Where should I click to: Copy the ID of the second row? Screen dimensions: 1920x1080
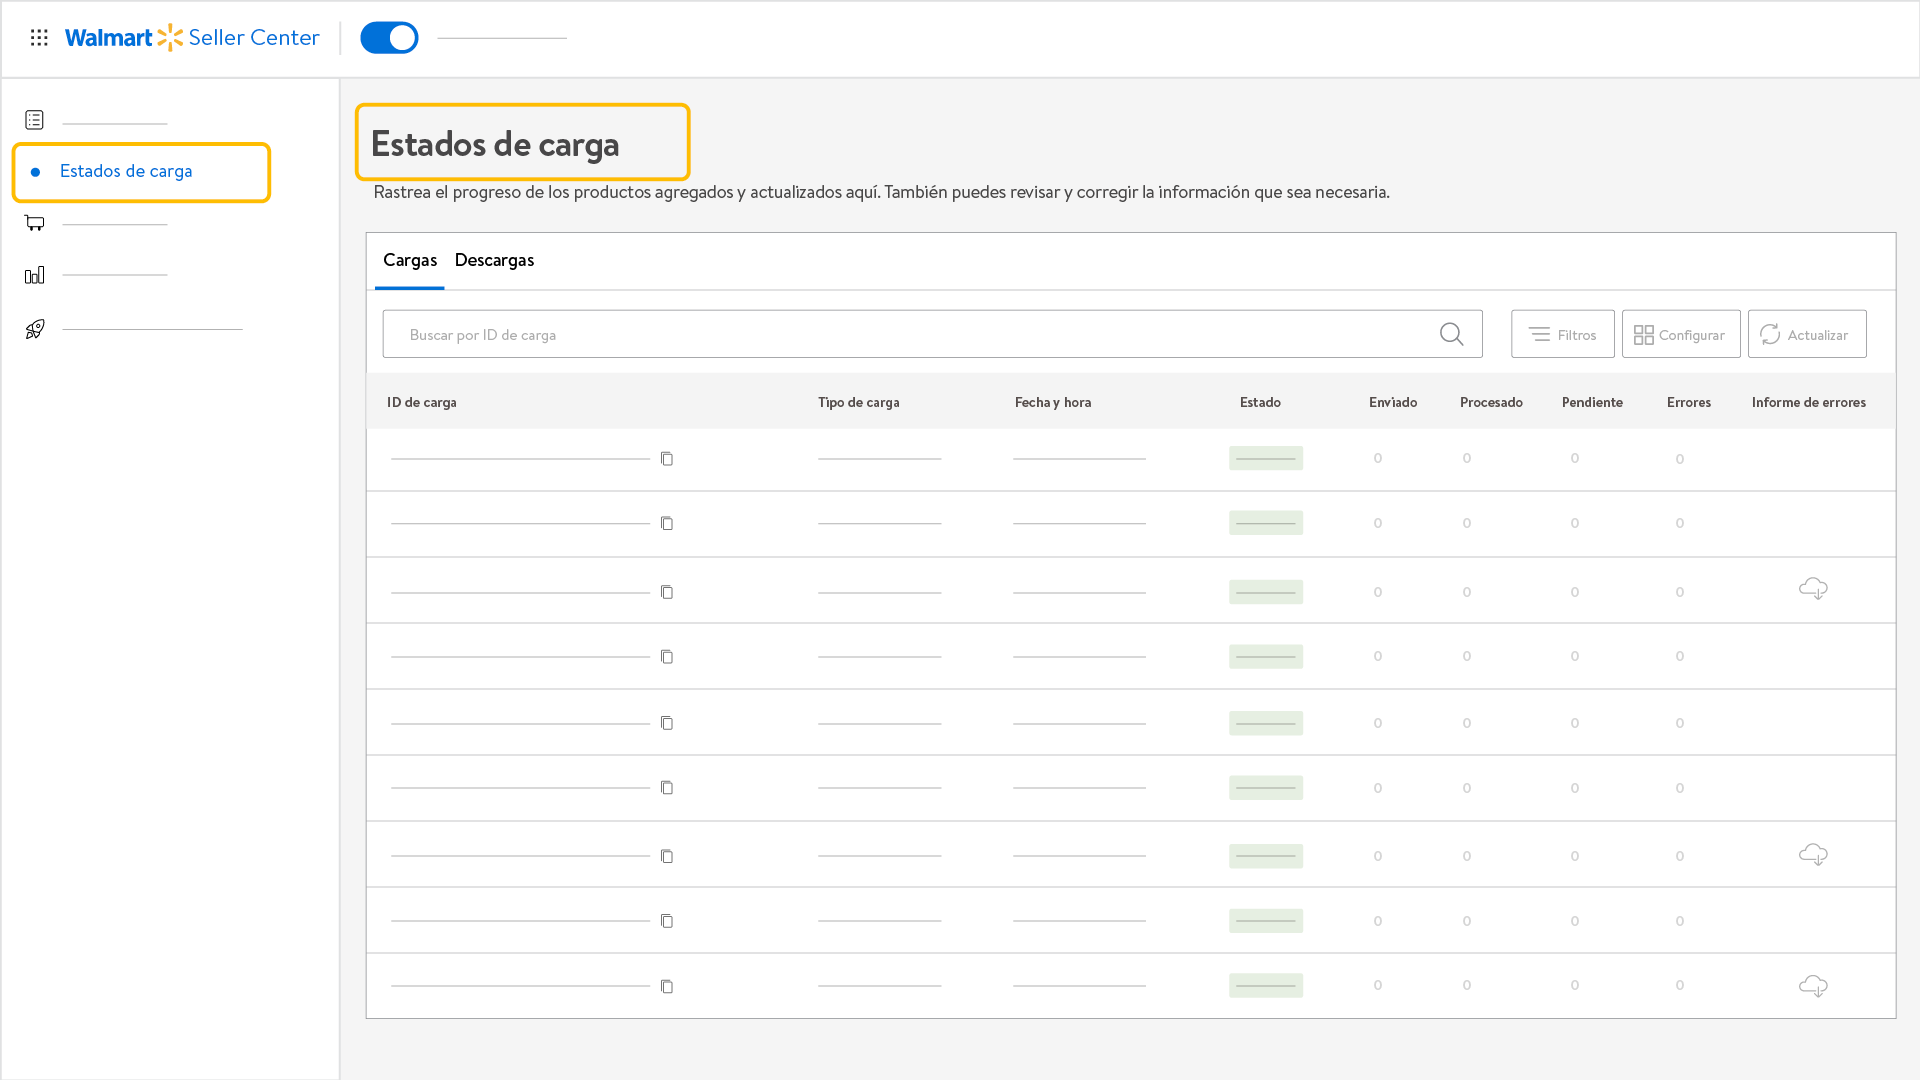point(667,524)
